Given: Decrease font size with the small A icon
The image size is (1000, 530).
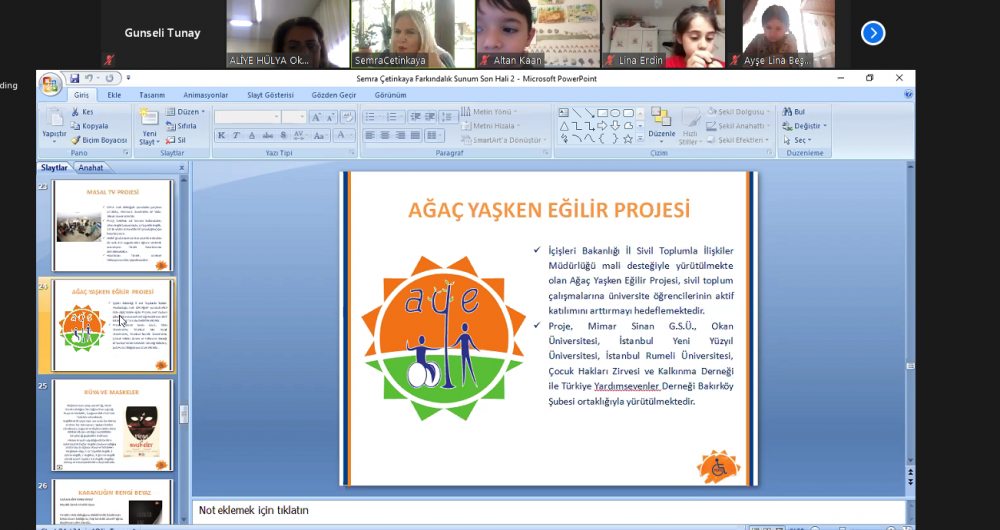Looking at the screenshot, I should tap(332, 117).
